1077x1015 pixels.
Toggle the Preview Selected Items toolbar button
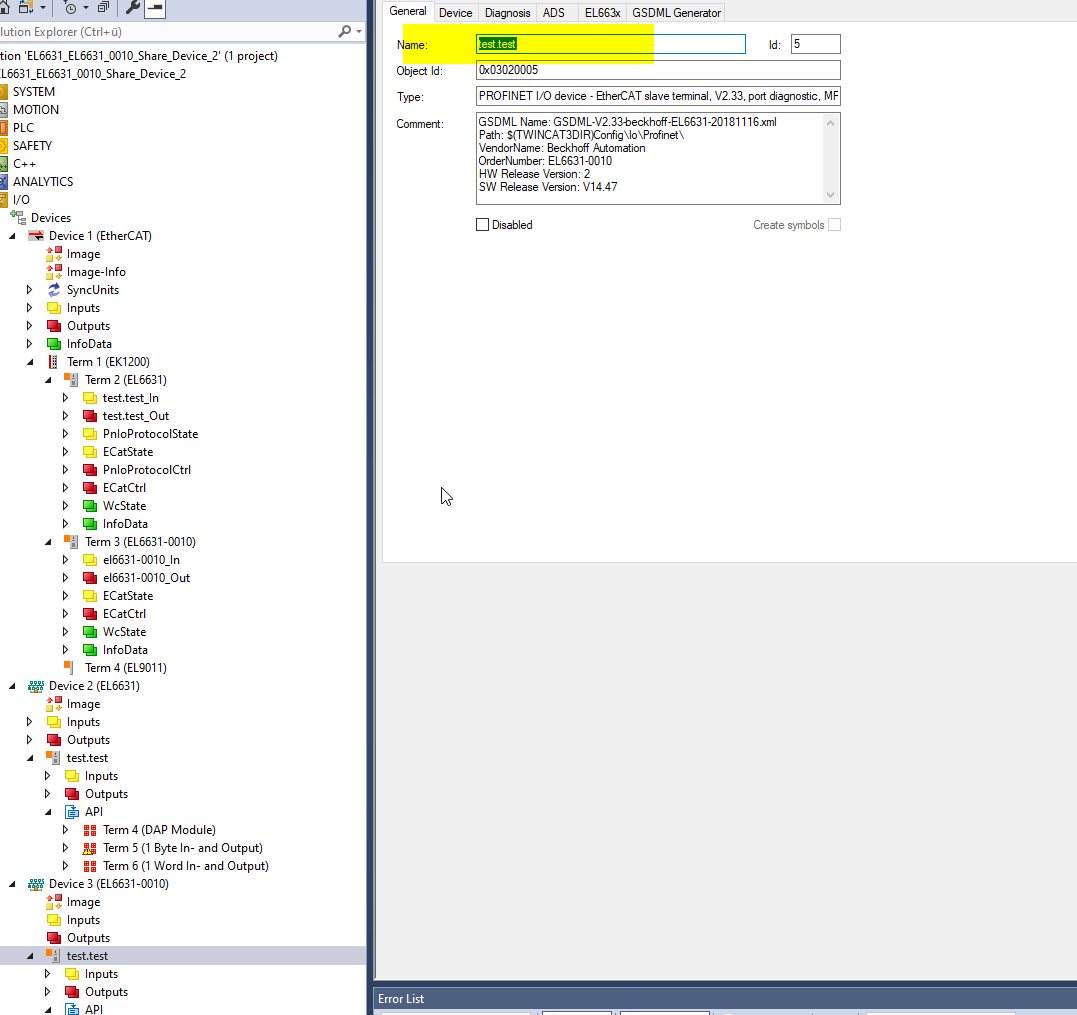point(155,8)
